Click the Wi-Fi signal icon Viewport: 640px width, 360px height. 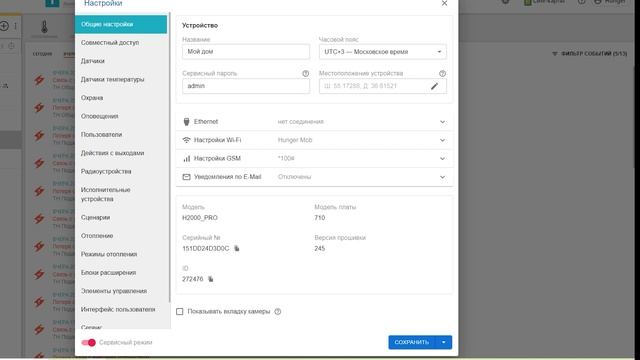(186, 140)
